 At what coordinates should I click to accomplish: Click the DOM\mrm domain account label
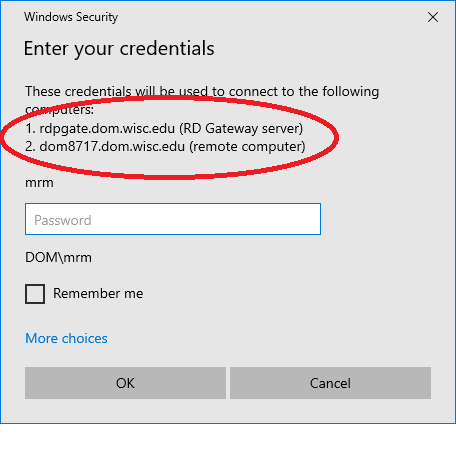click(58, 257)
